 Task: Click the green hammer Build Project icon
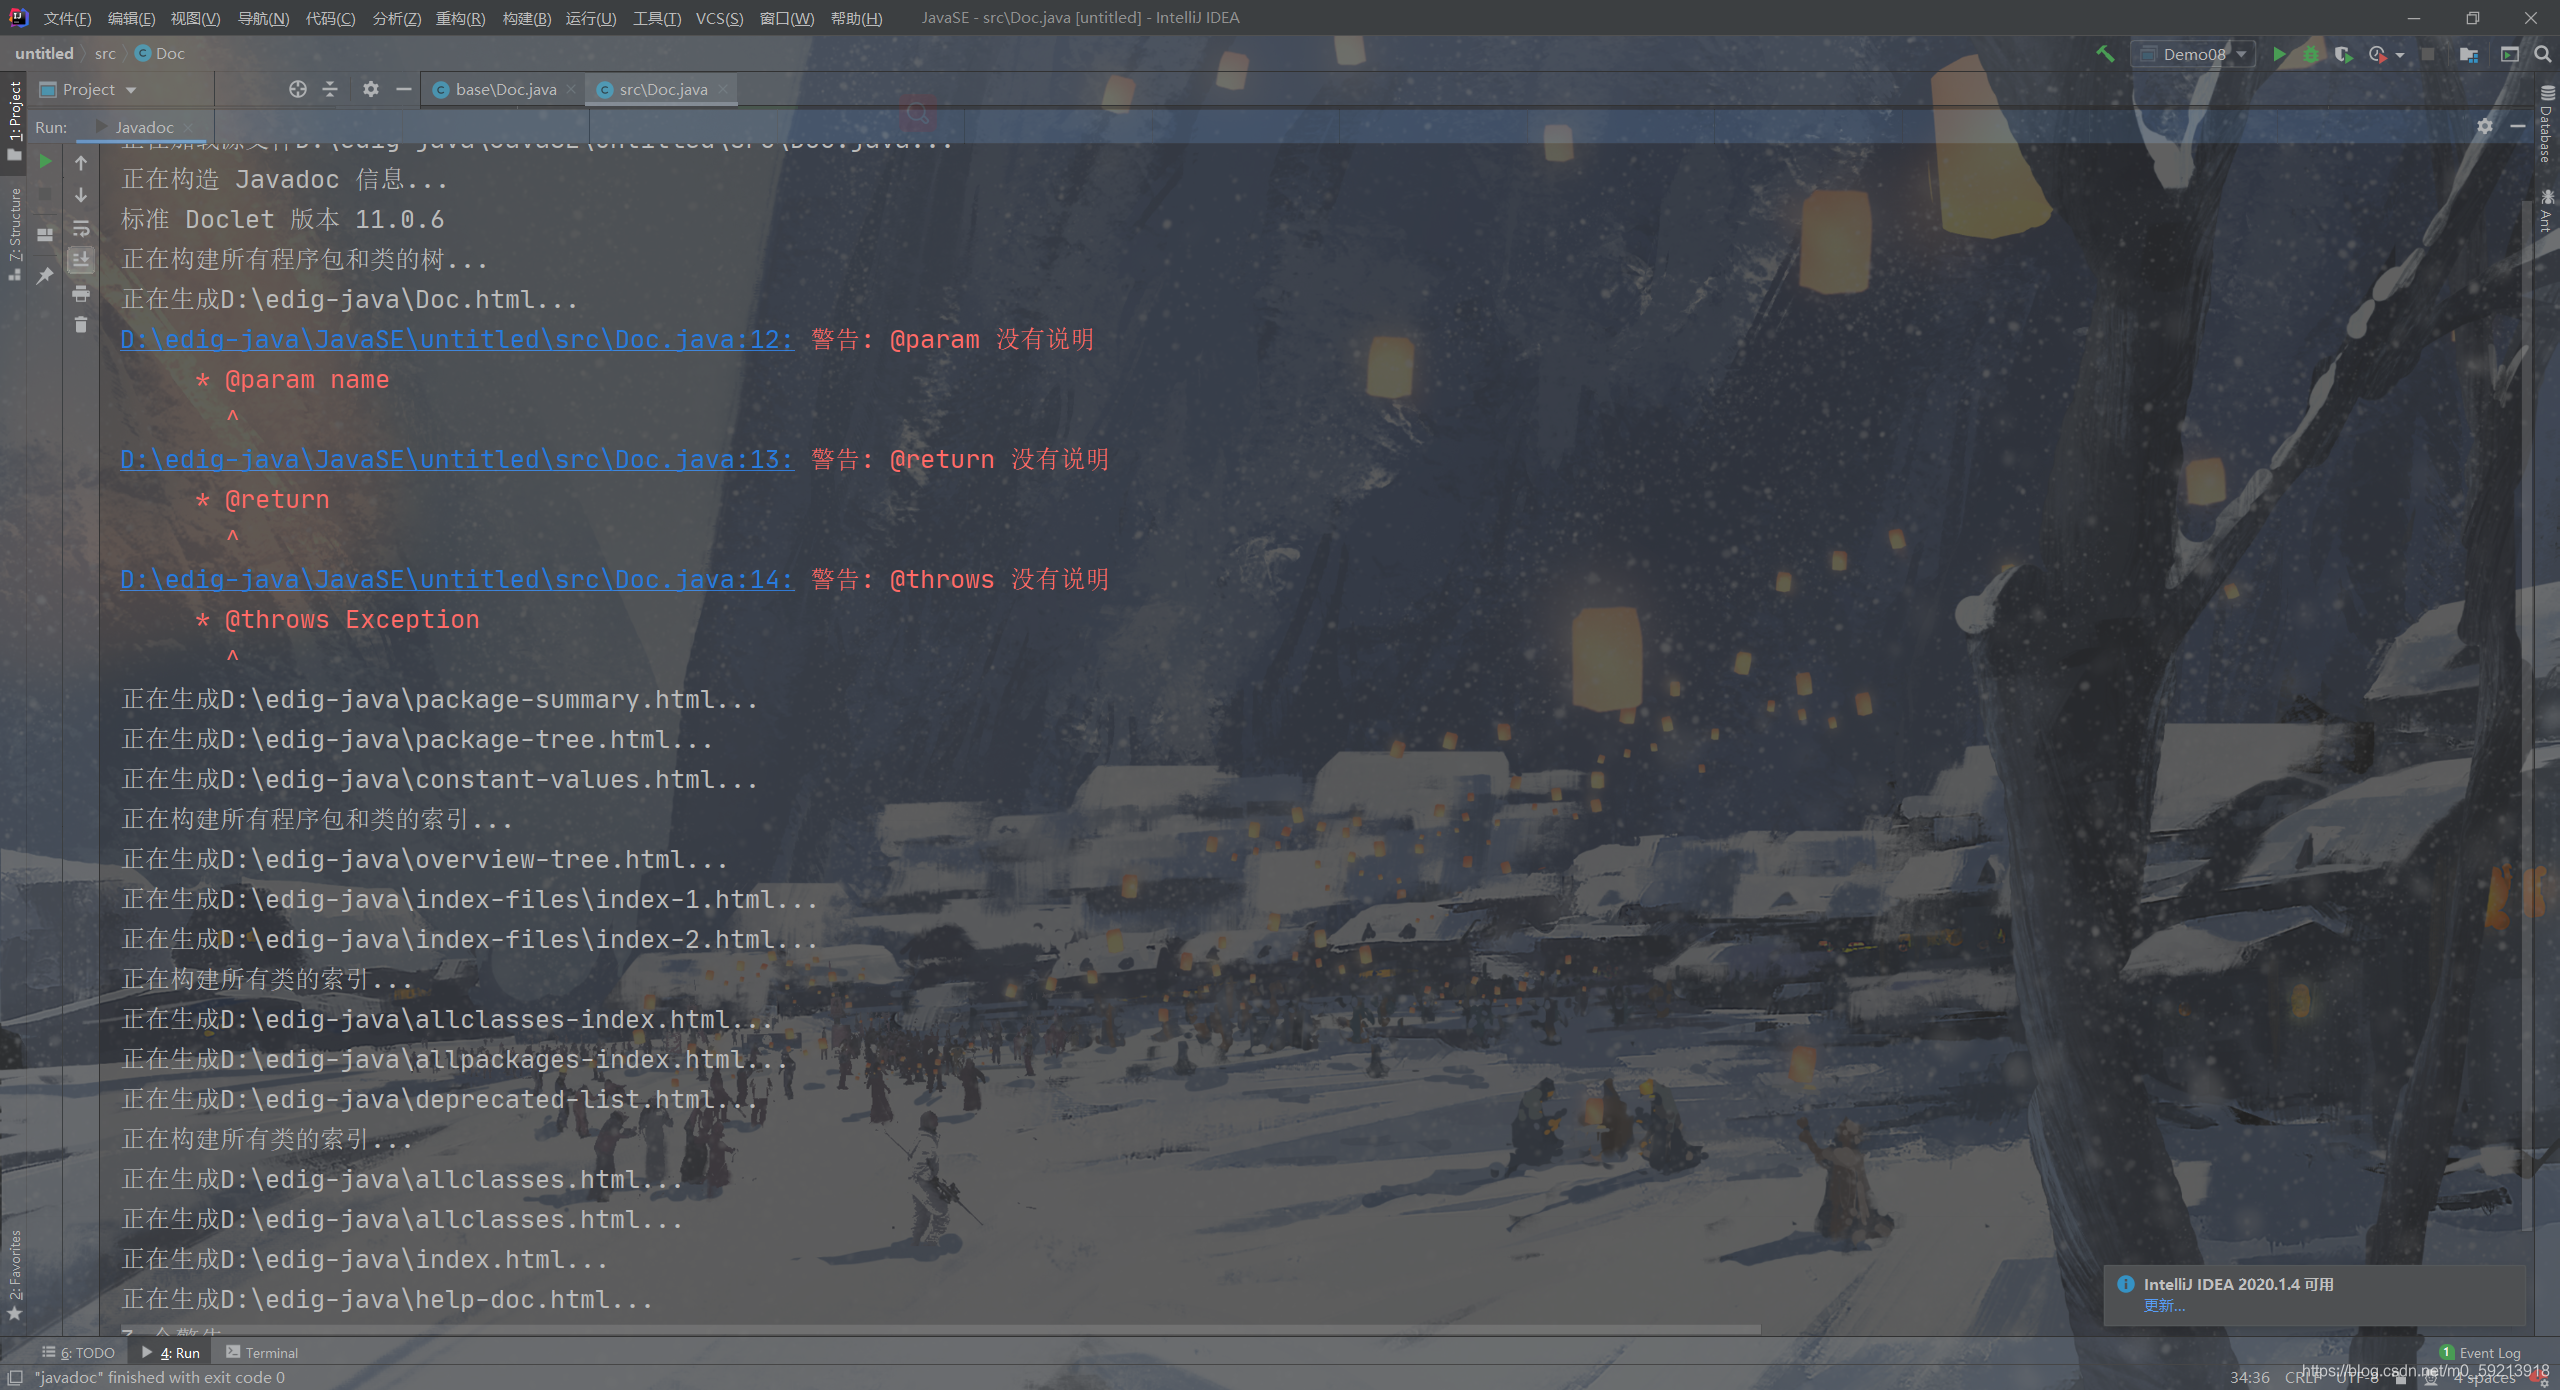[x=2105, y=54]
